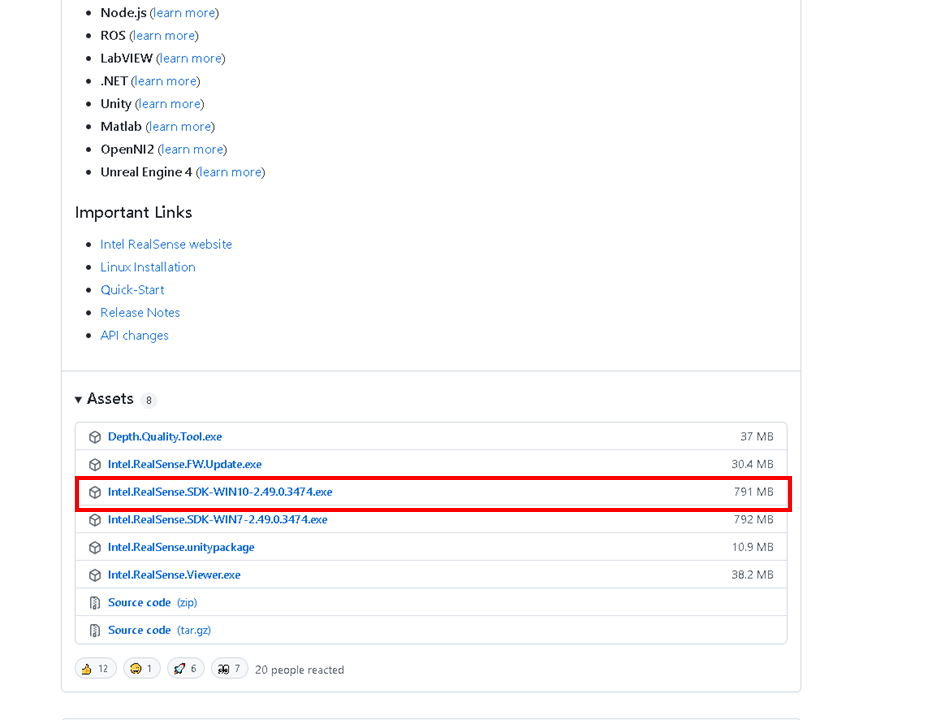The height and width of the screenshot is (720, 928).
Task: Open OpenNI2 learn more link
Action: pos(192,150)
